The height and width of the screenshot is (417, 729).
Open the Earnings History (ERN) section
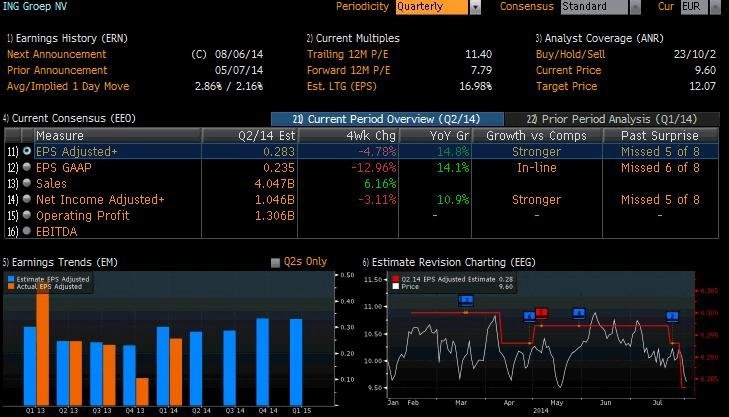(x=67, y=38)
